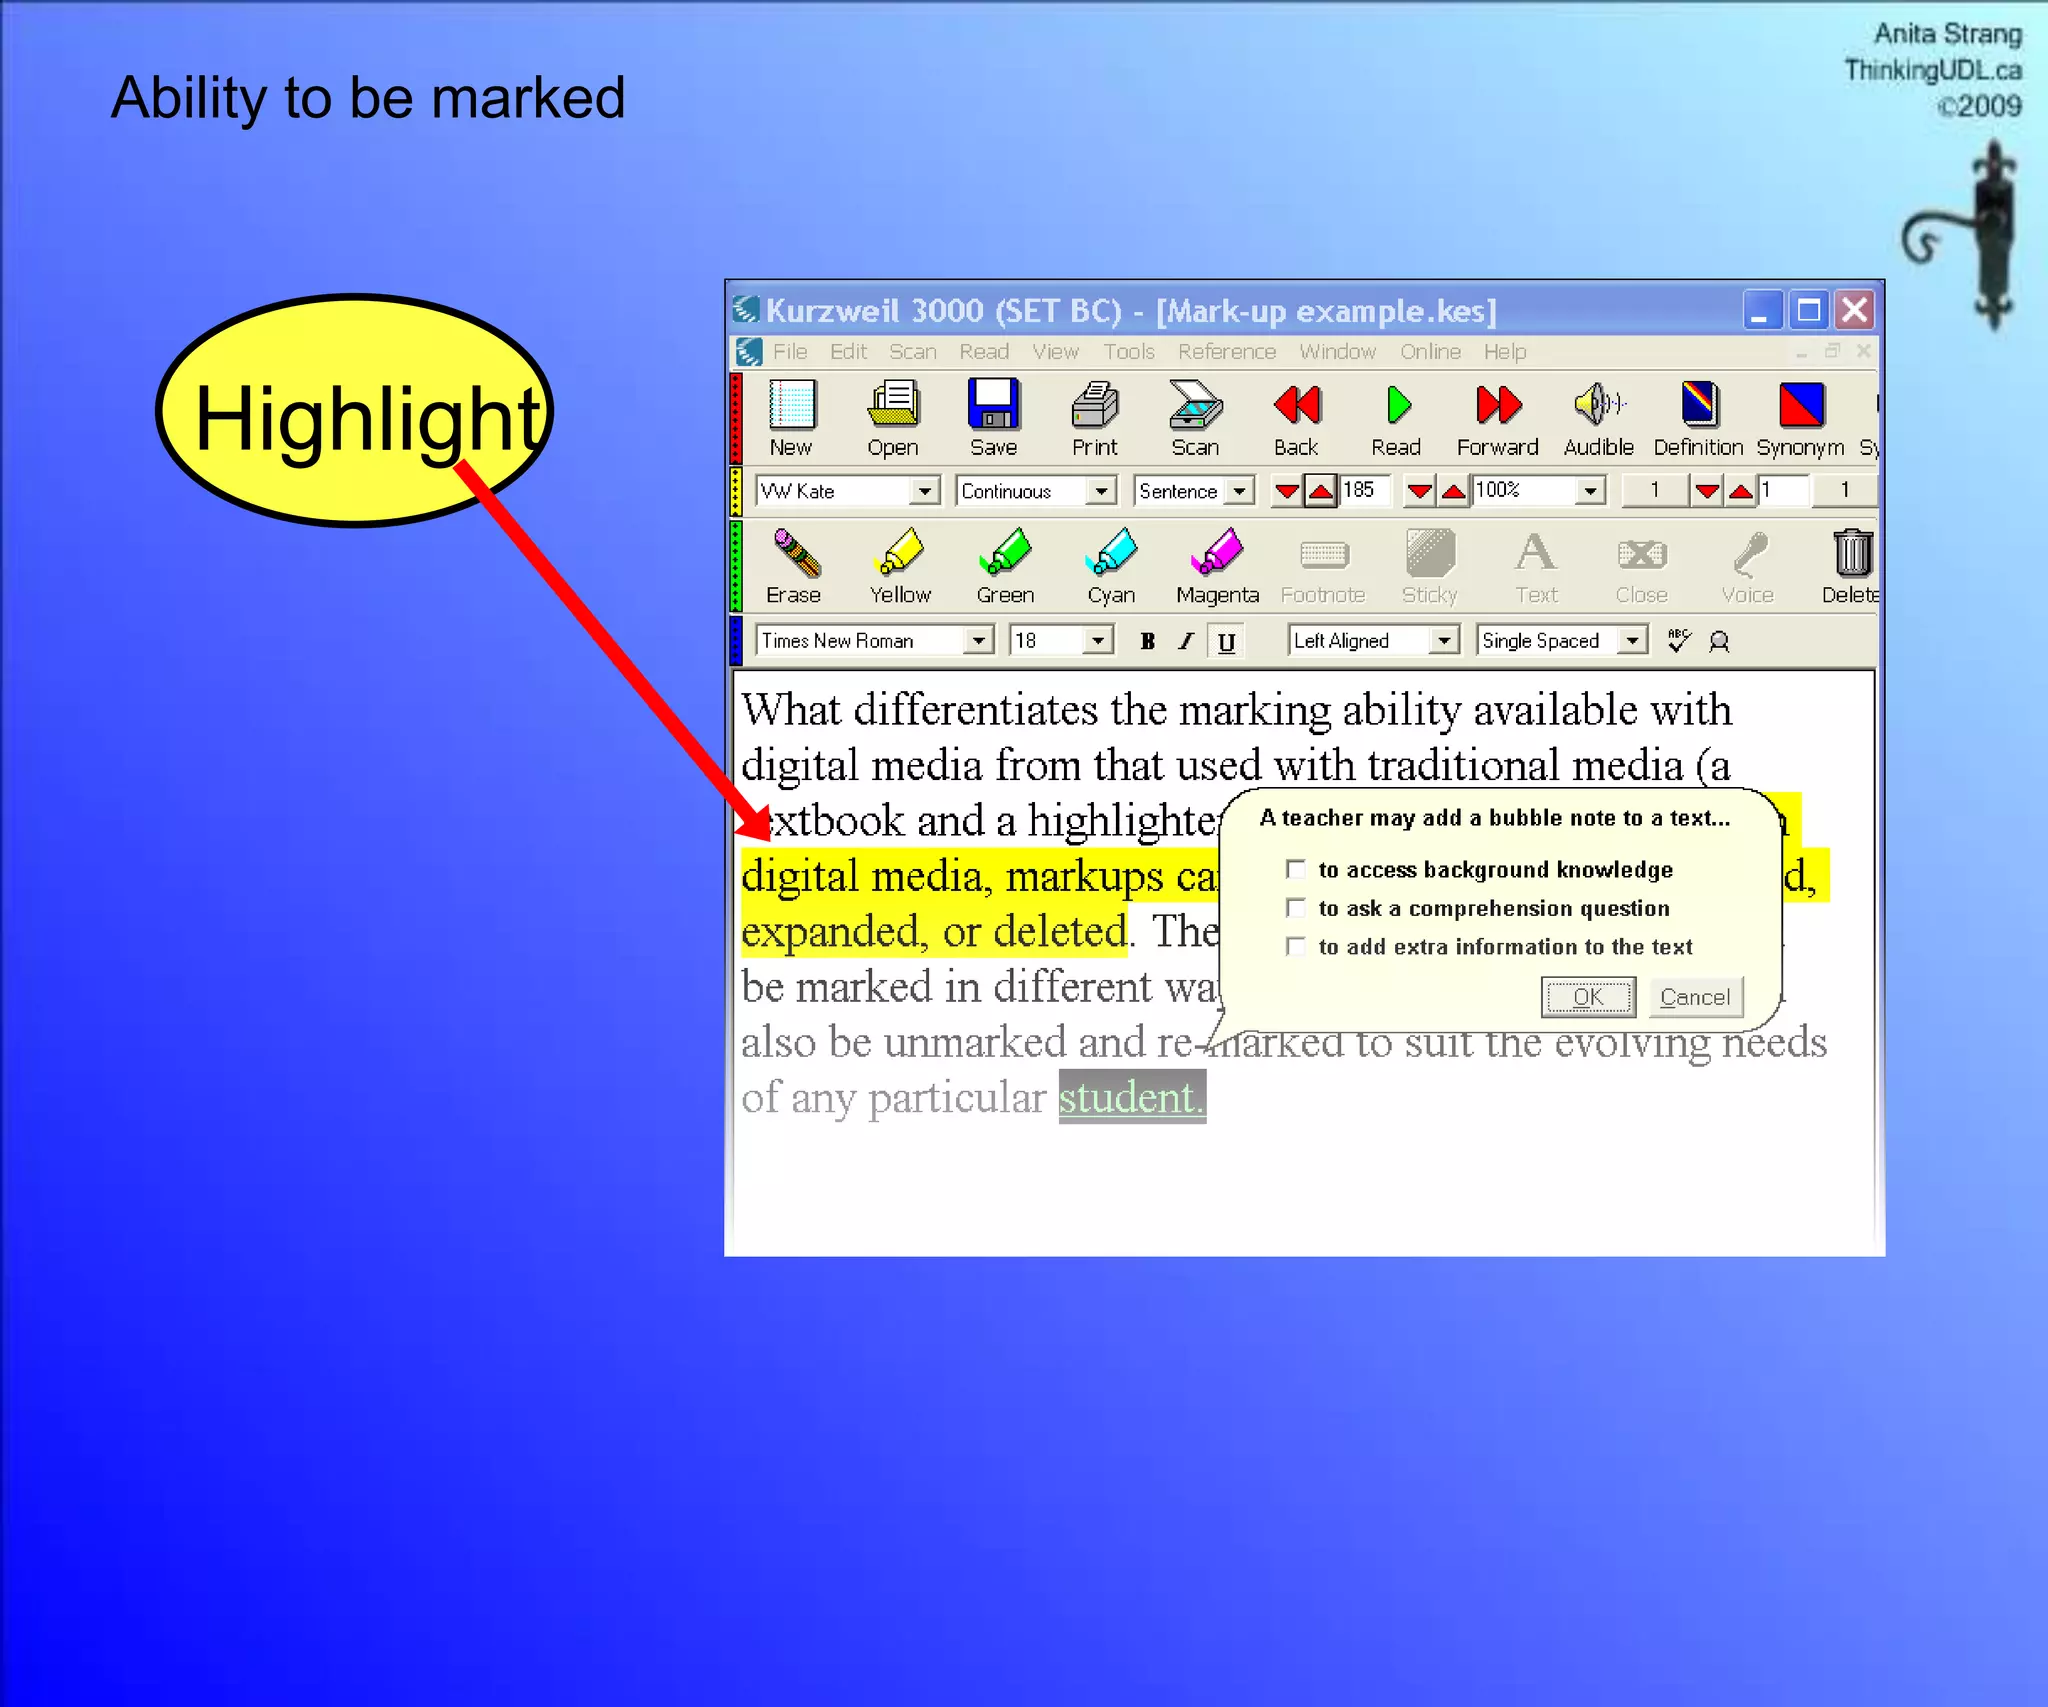Toggle Underline formatting
The width and height of the screenshot is (2048, 1707).
point(1226,641)
